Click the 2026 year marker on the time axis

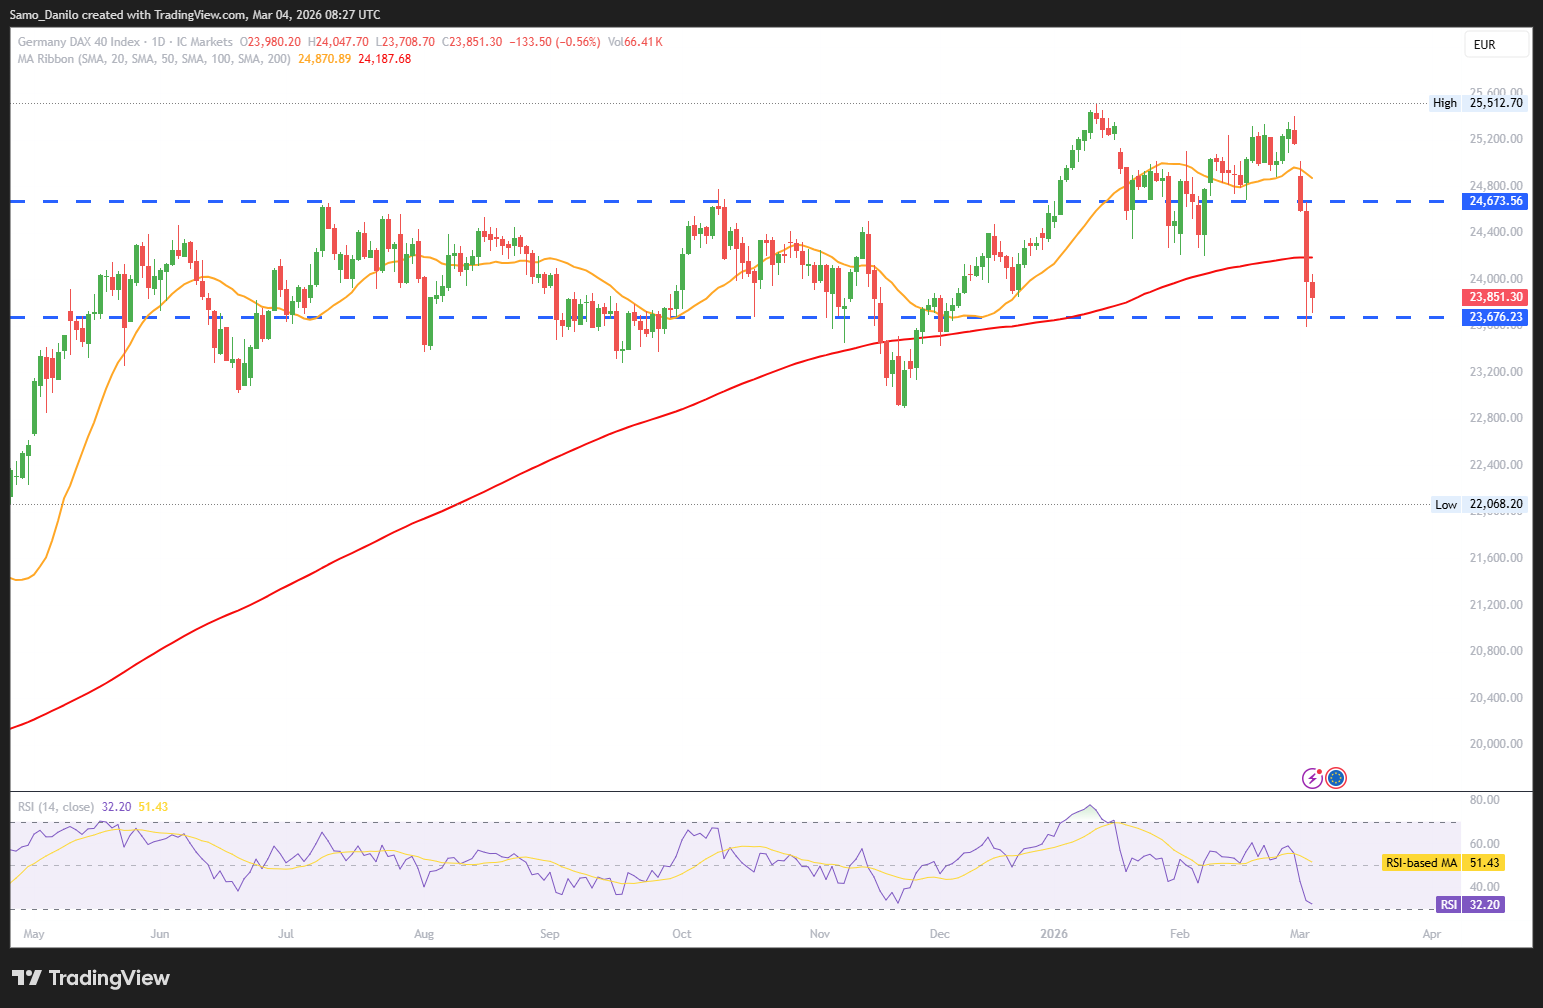pyautogui.click(x=1054, y=934)
